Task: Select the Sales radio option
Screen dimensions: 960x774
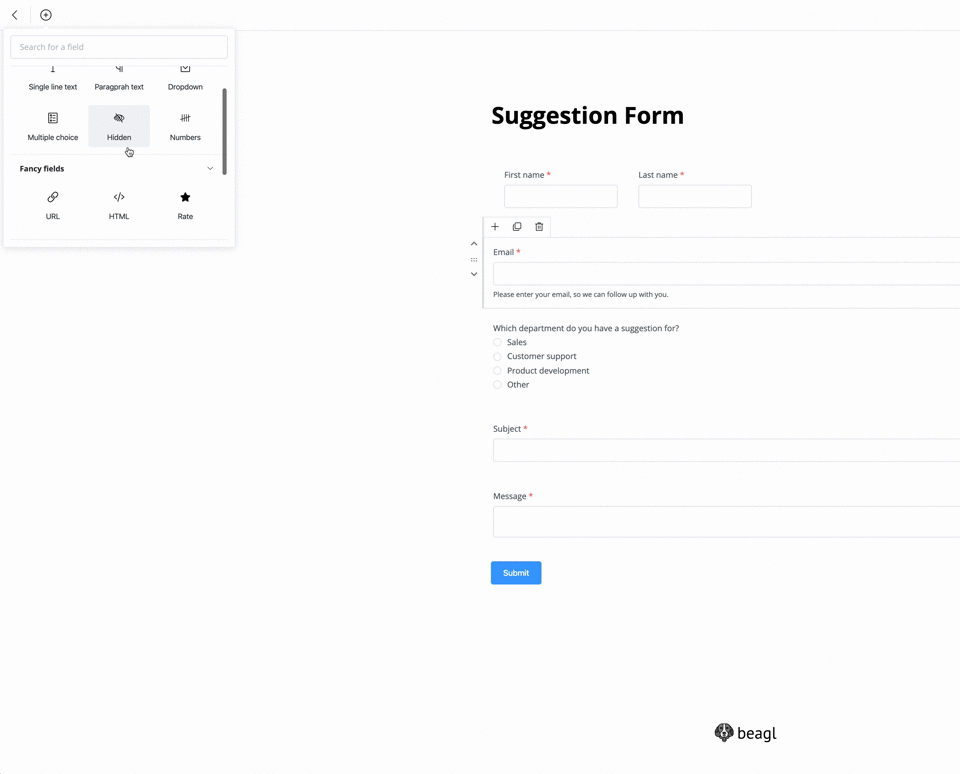Action: pyautogui.click(x=497, y=342)
